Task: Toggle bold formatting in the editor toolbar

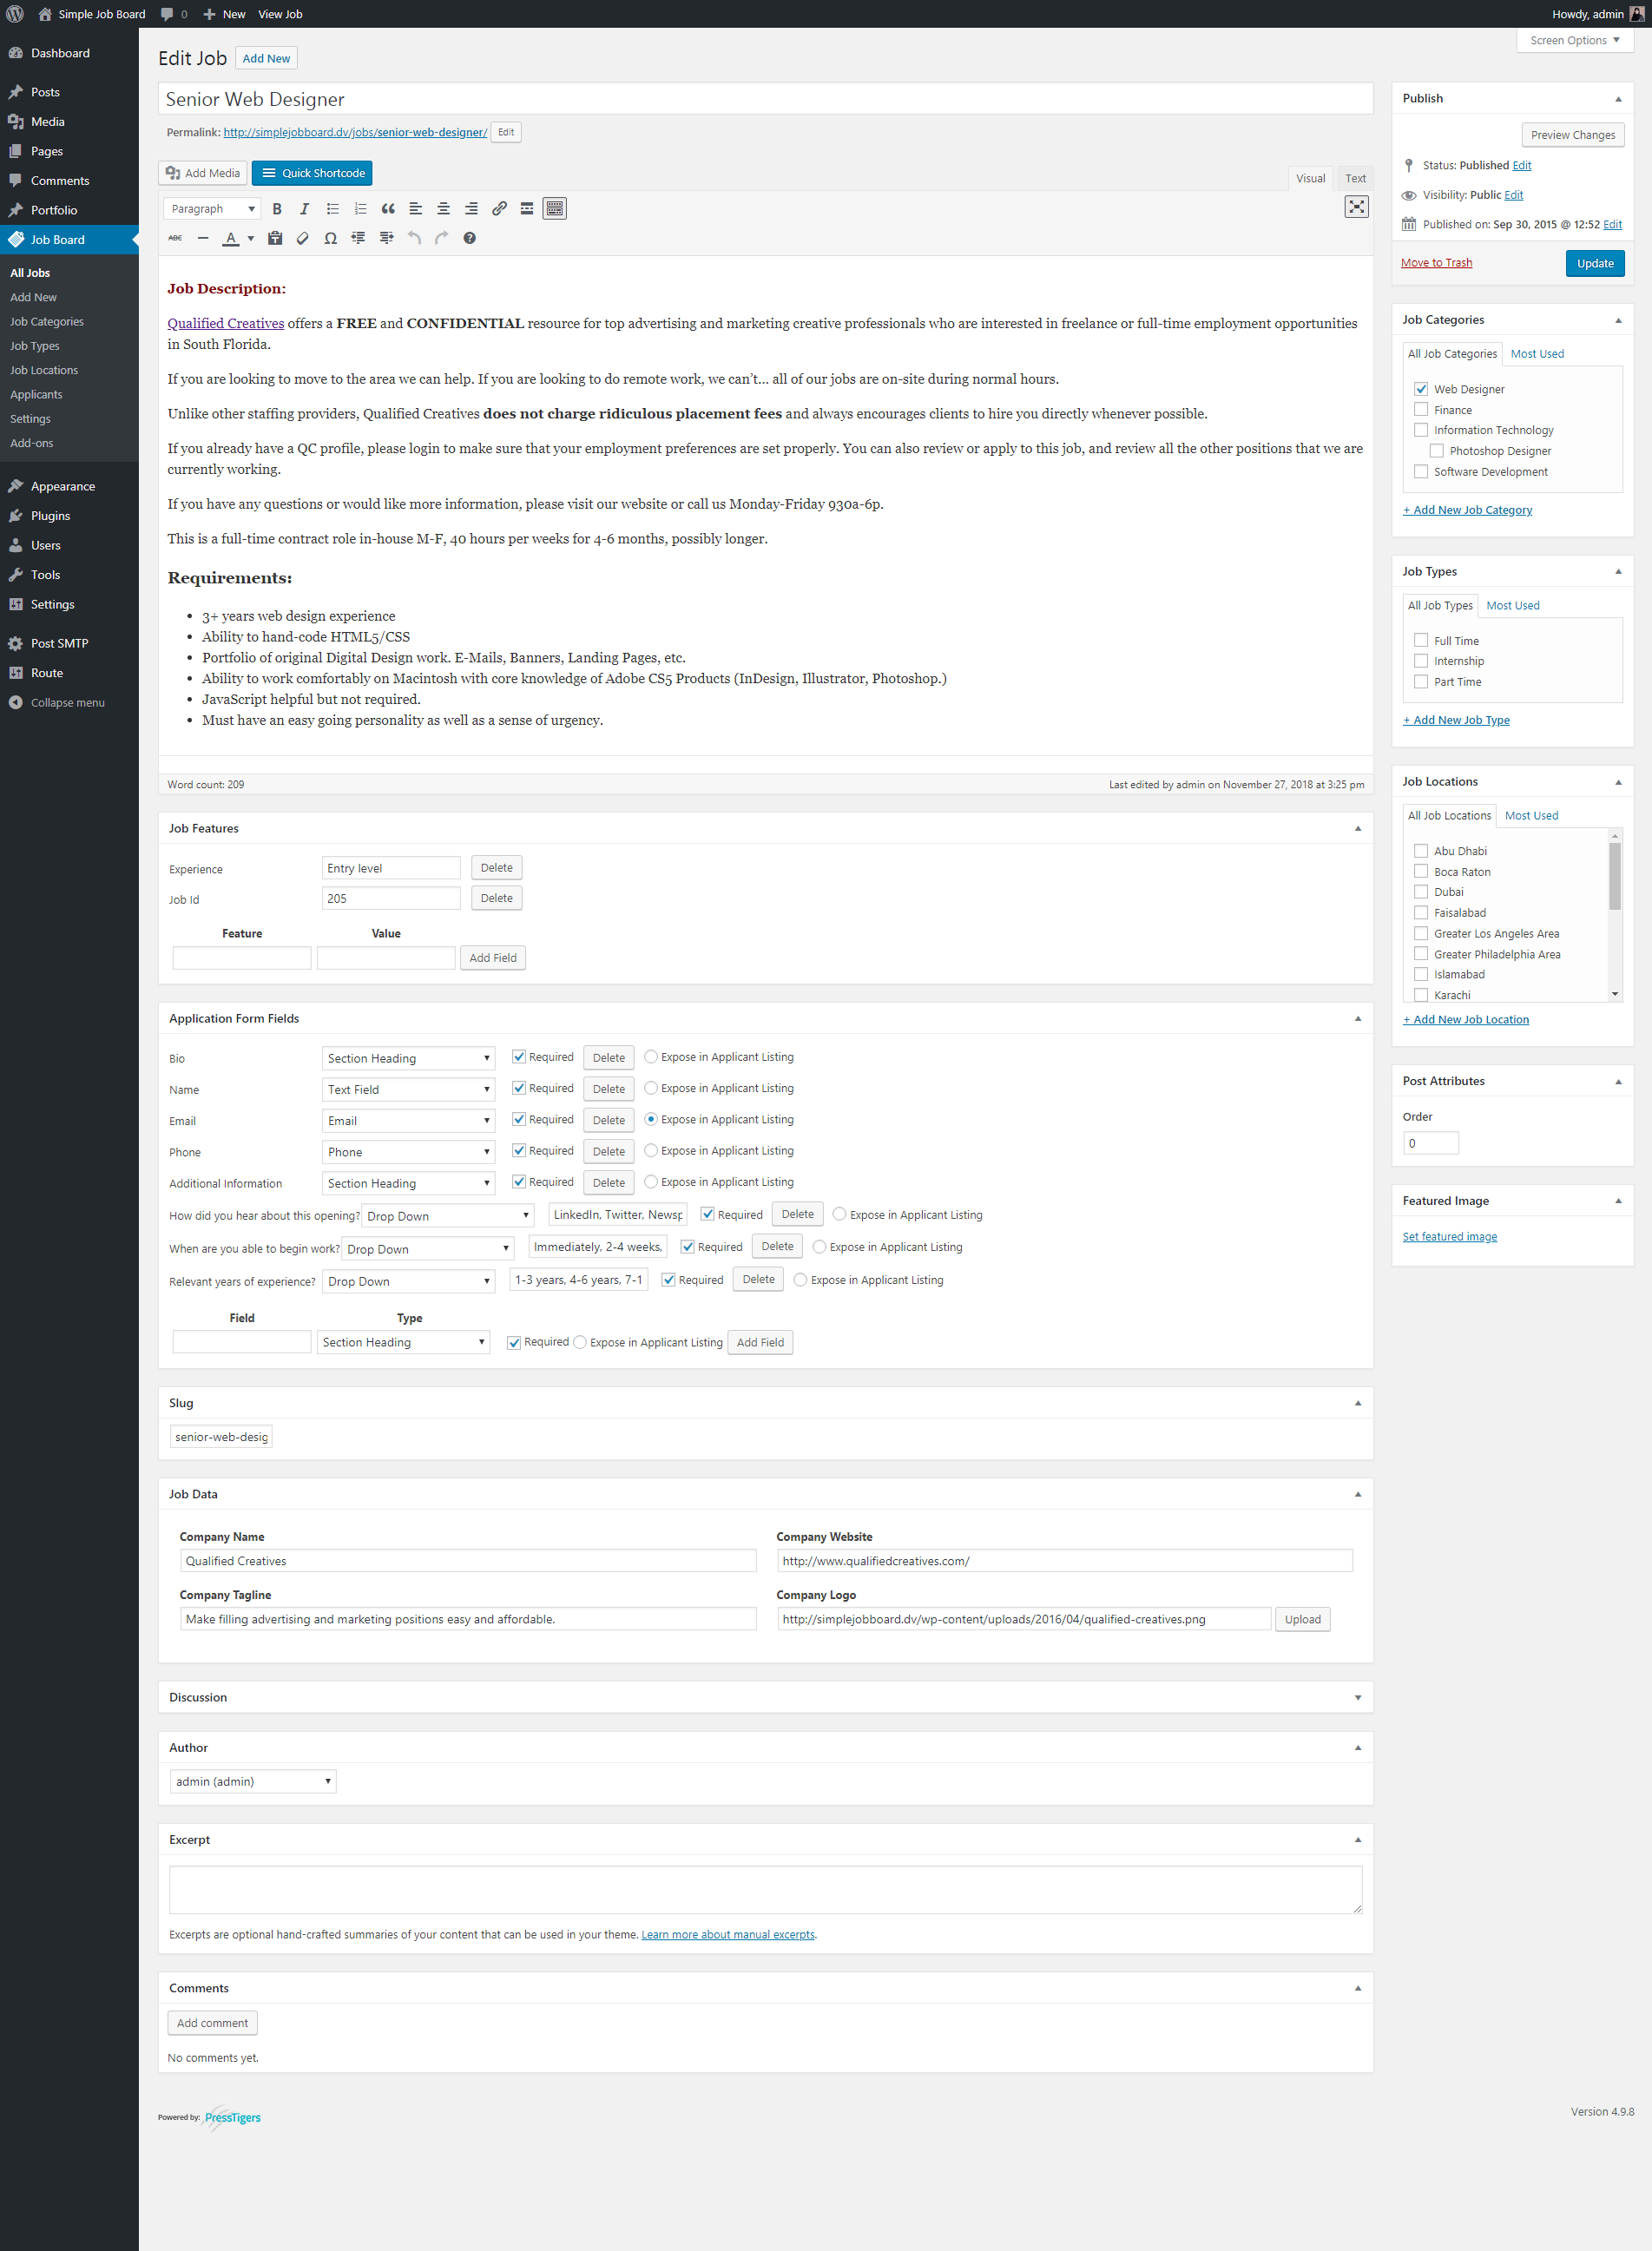Action: (x=277, y=209)
